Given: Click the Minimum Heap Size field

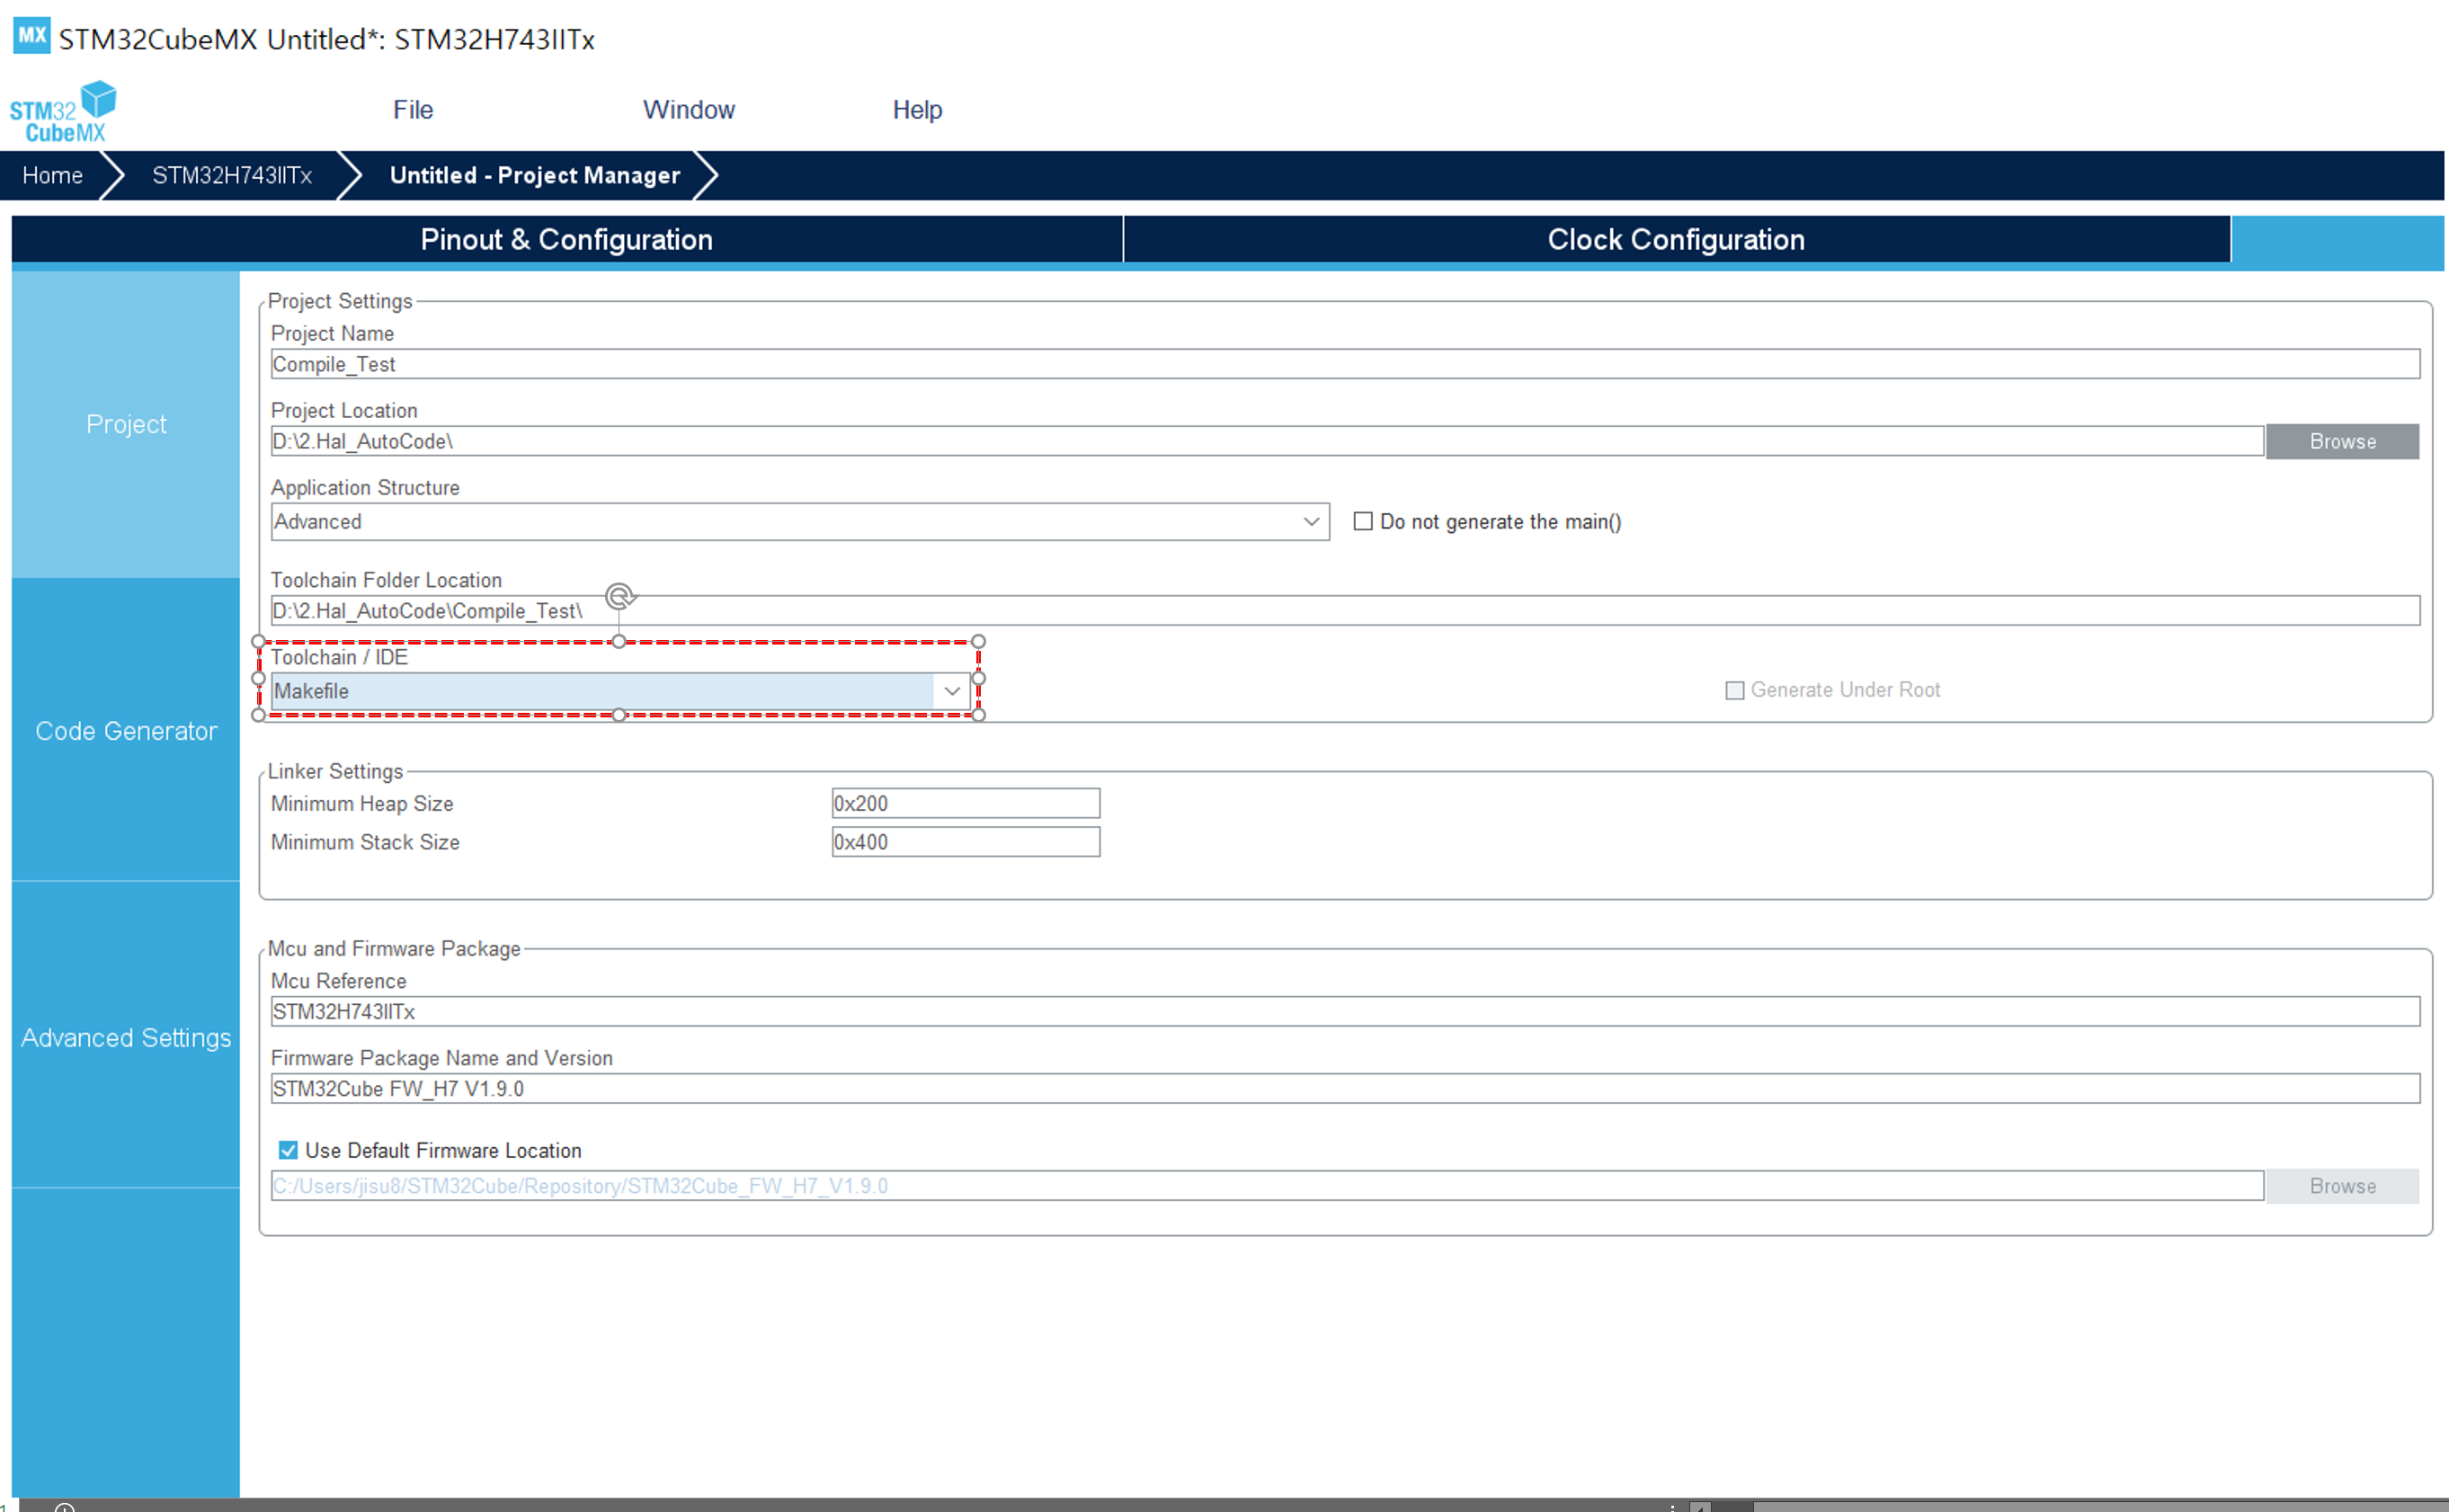Looking at the screenshot, I should coord(964,803).
